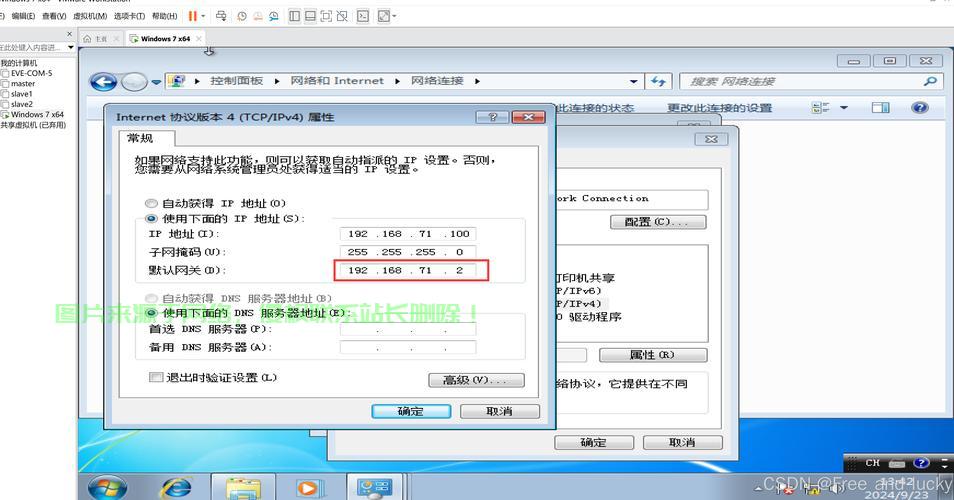Select EVE-COM-S in the library
Viewport: 954px width, 500px height.
[27, 73]
